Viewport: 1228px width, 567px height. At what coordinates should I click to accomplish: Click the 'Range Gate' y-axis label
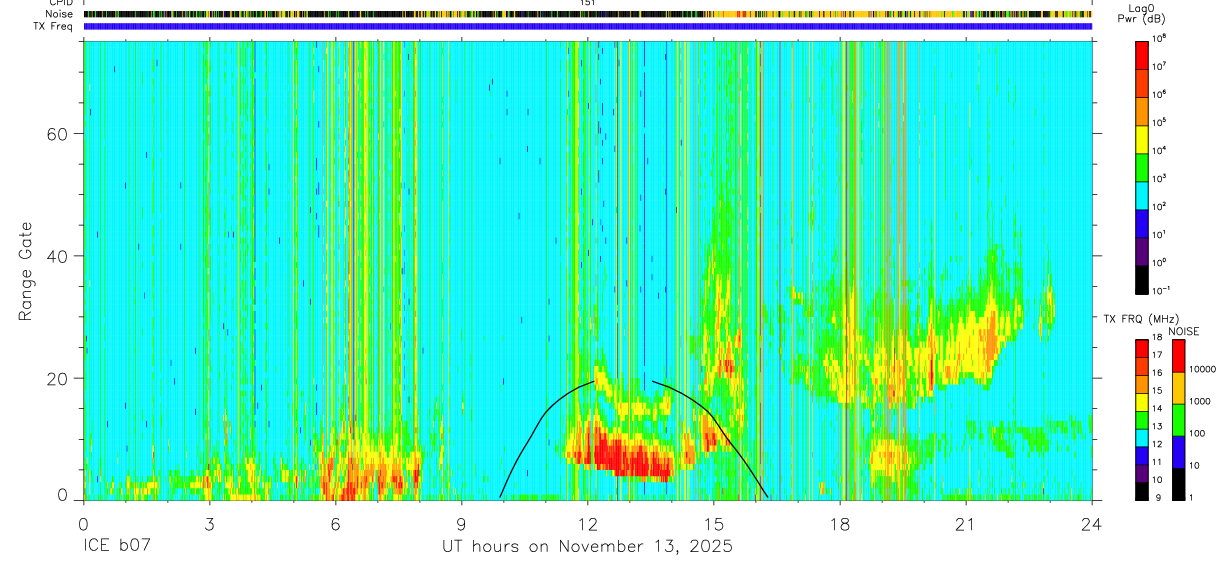coord(25,270)
